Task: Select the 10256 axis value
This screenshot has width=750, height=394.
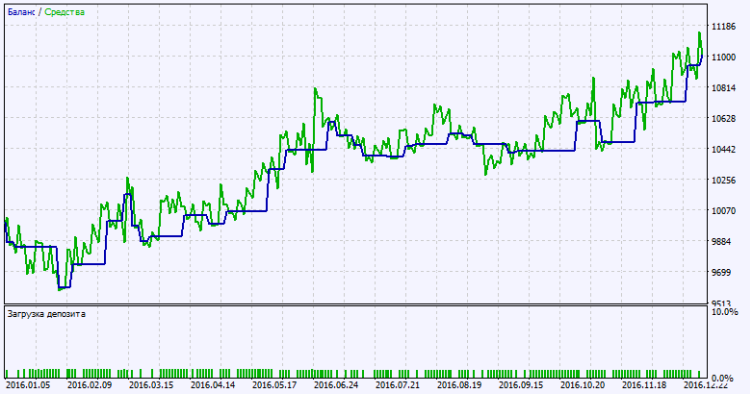Action: click(724, 180)
